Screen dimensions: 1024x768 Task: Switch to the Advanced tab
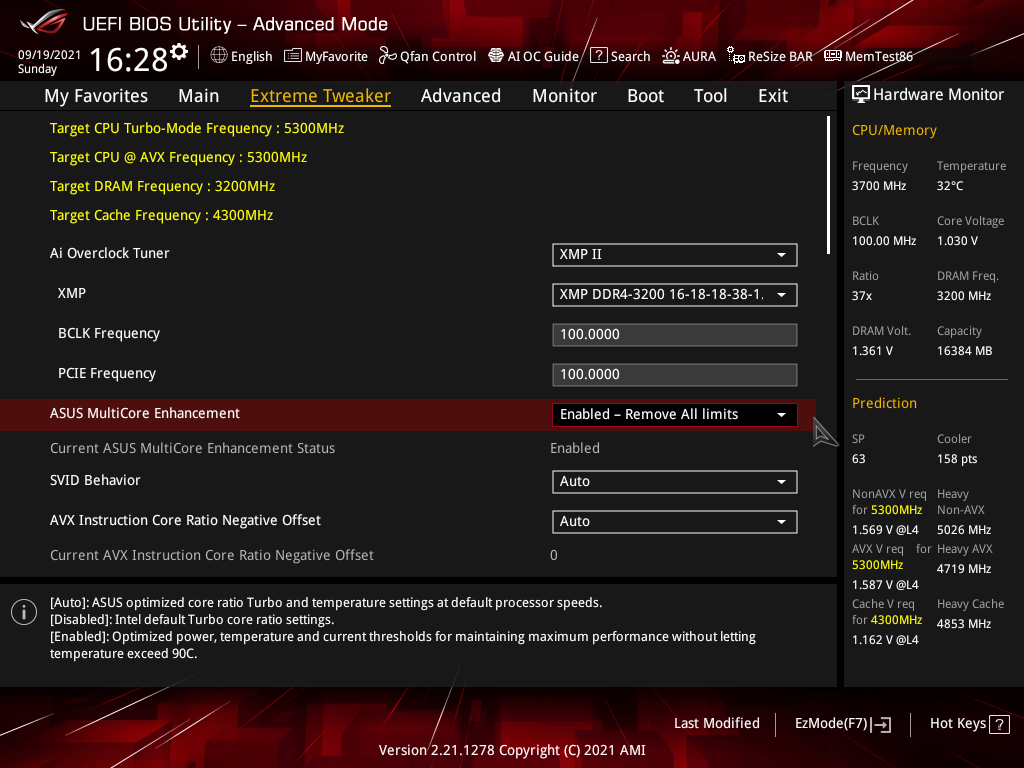[x=460, y=96]
